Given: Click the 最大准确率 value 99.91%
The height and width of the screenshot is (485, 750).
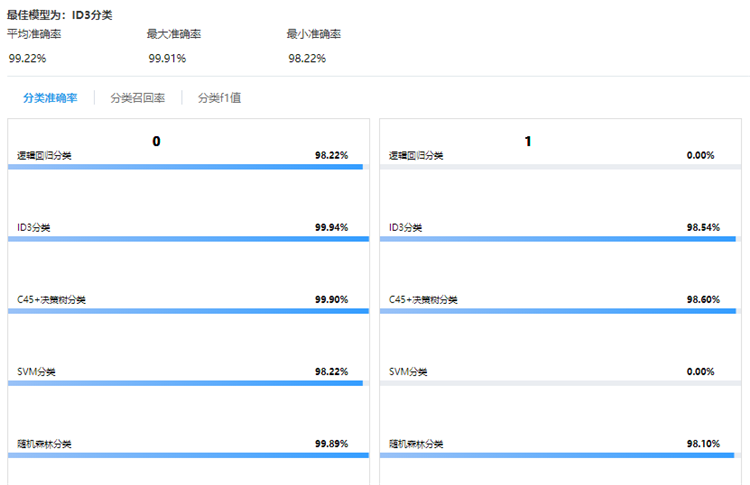Looking at the screenshot, I should point(167,58).
